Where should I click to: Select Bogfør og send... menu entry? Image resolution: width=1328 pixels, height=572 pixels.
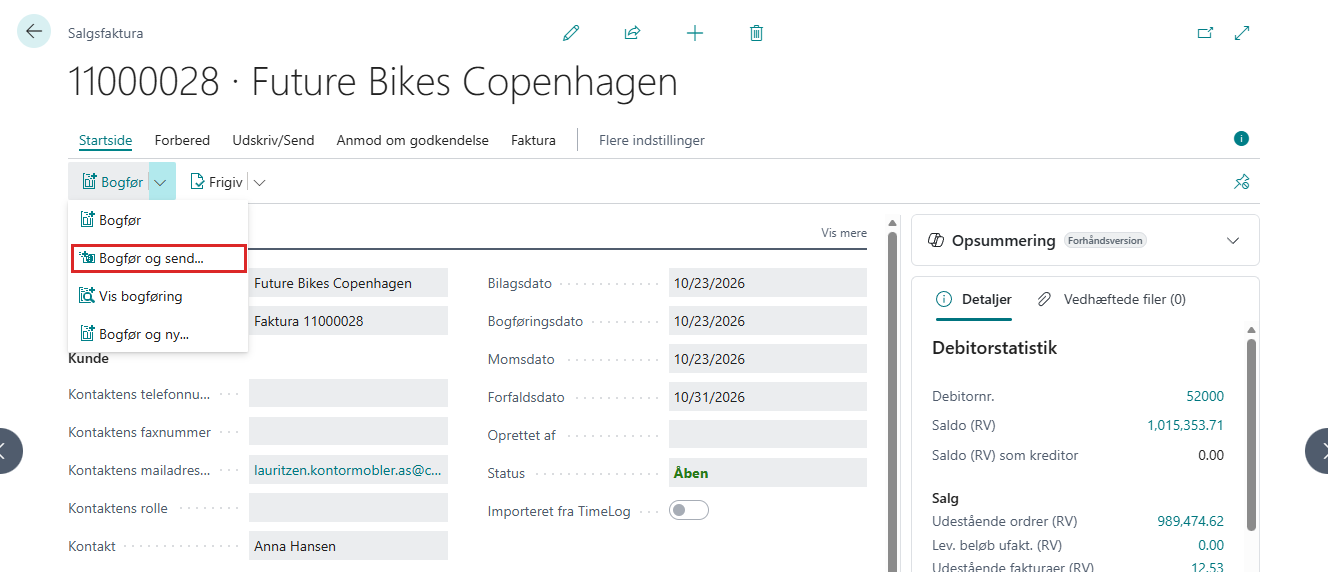(x=158, y=258)
